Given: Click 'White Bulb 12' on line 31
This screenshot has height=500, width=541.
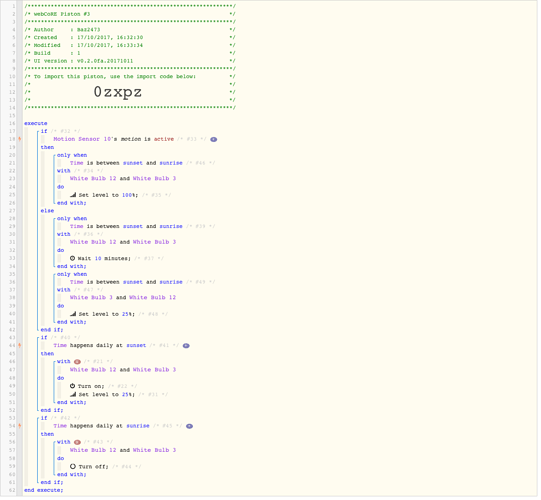Looking at the screenshot, I should [x=94, y=243].
